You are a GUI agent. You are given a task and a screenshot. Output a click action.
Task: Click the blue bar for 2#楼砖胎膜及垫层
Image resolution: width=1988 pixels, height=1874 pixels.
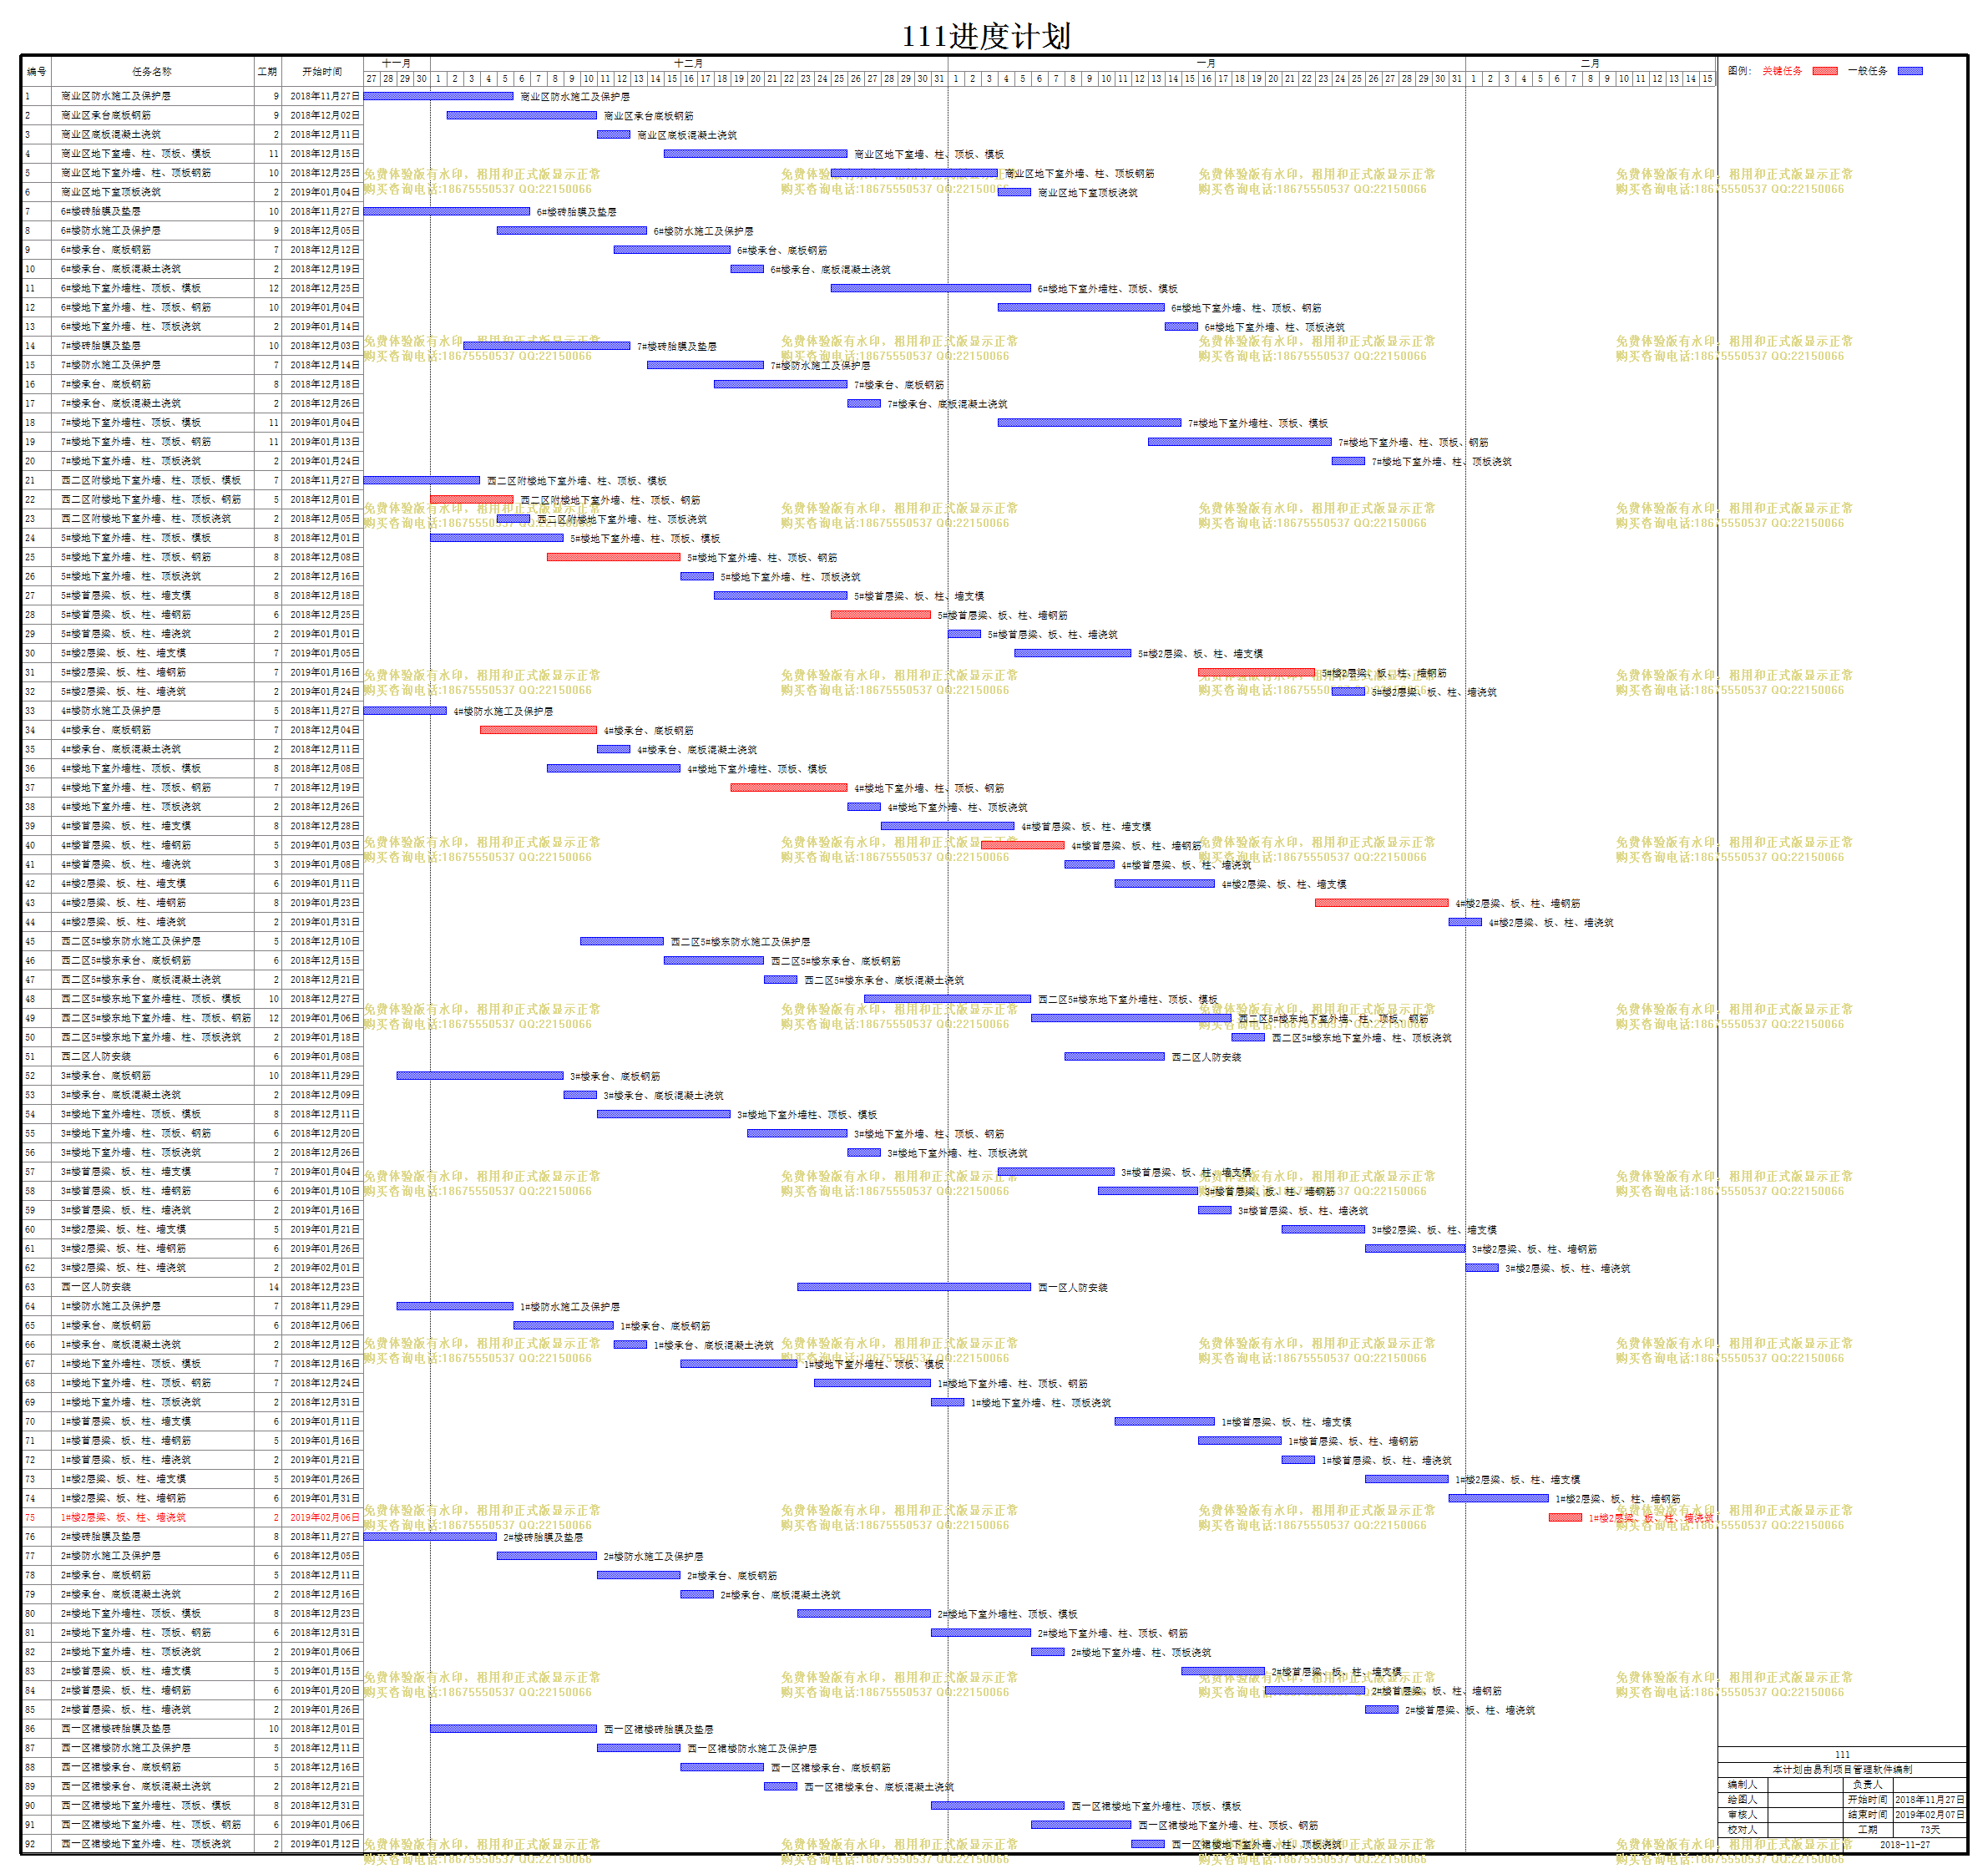tap(429, 1537)
